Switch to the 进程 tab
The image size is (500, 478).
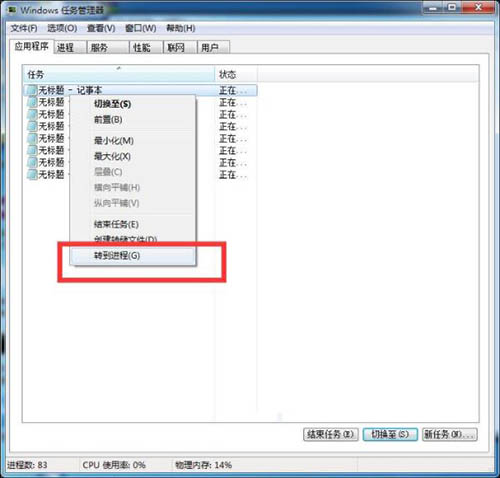[70, 48]
